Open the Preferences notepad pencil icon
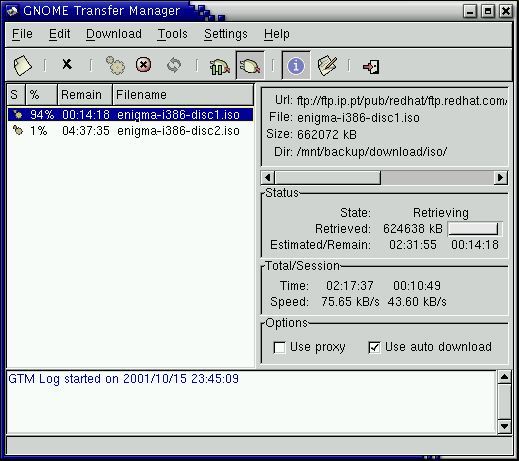The height and width of the screenshot is (461, 519). click(x=327, y=65)
